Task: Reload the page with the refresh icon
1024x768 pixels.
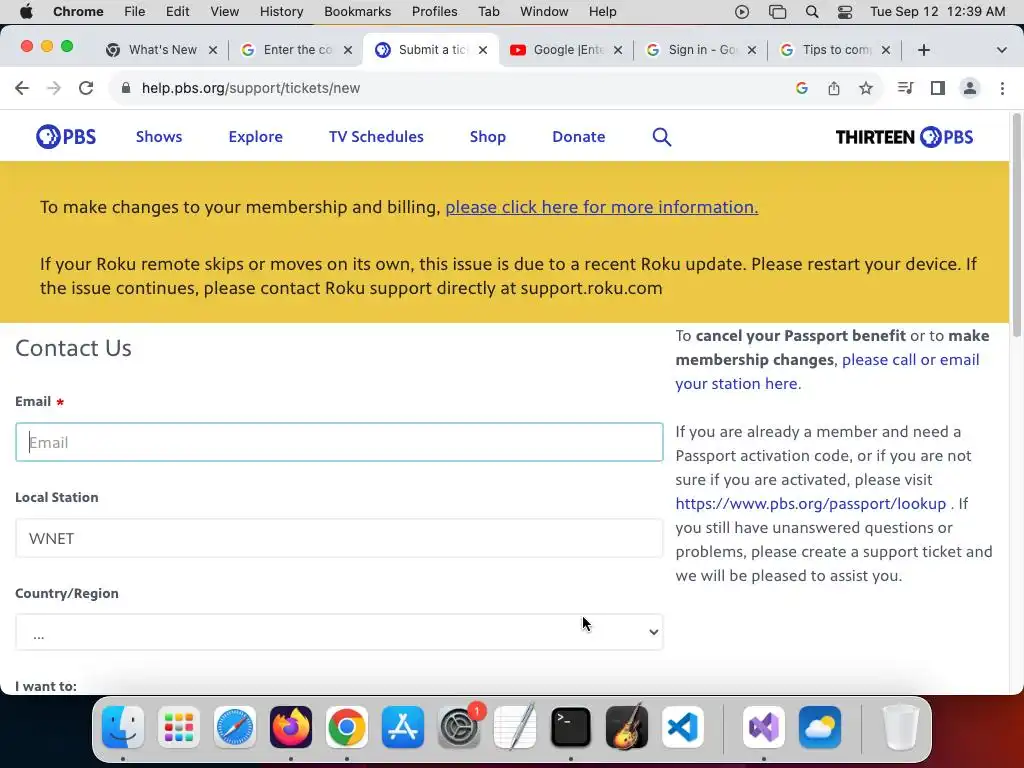Action: pyautogui.click(x=86, y=88)
